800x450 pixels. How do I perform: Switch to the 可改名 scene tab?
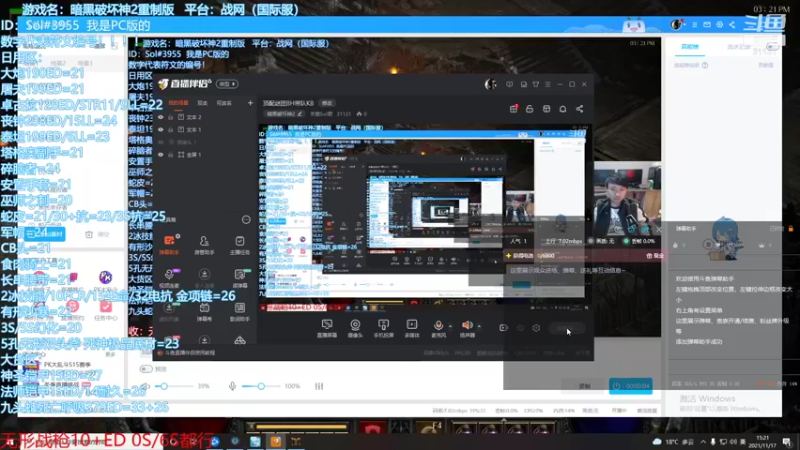pyautogui.click(x=224, y=103)
